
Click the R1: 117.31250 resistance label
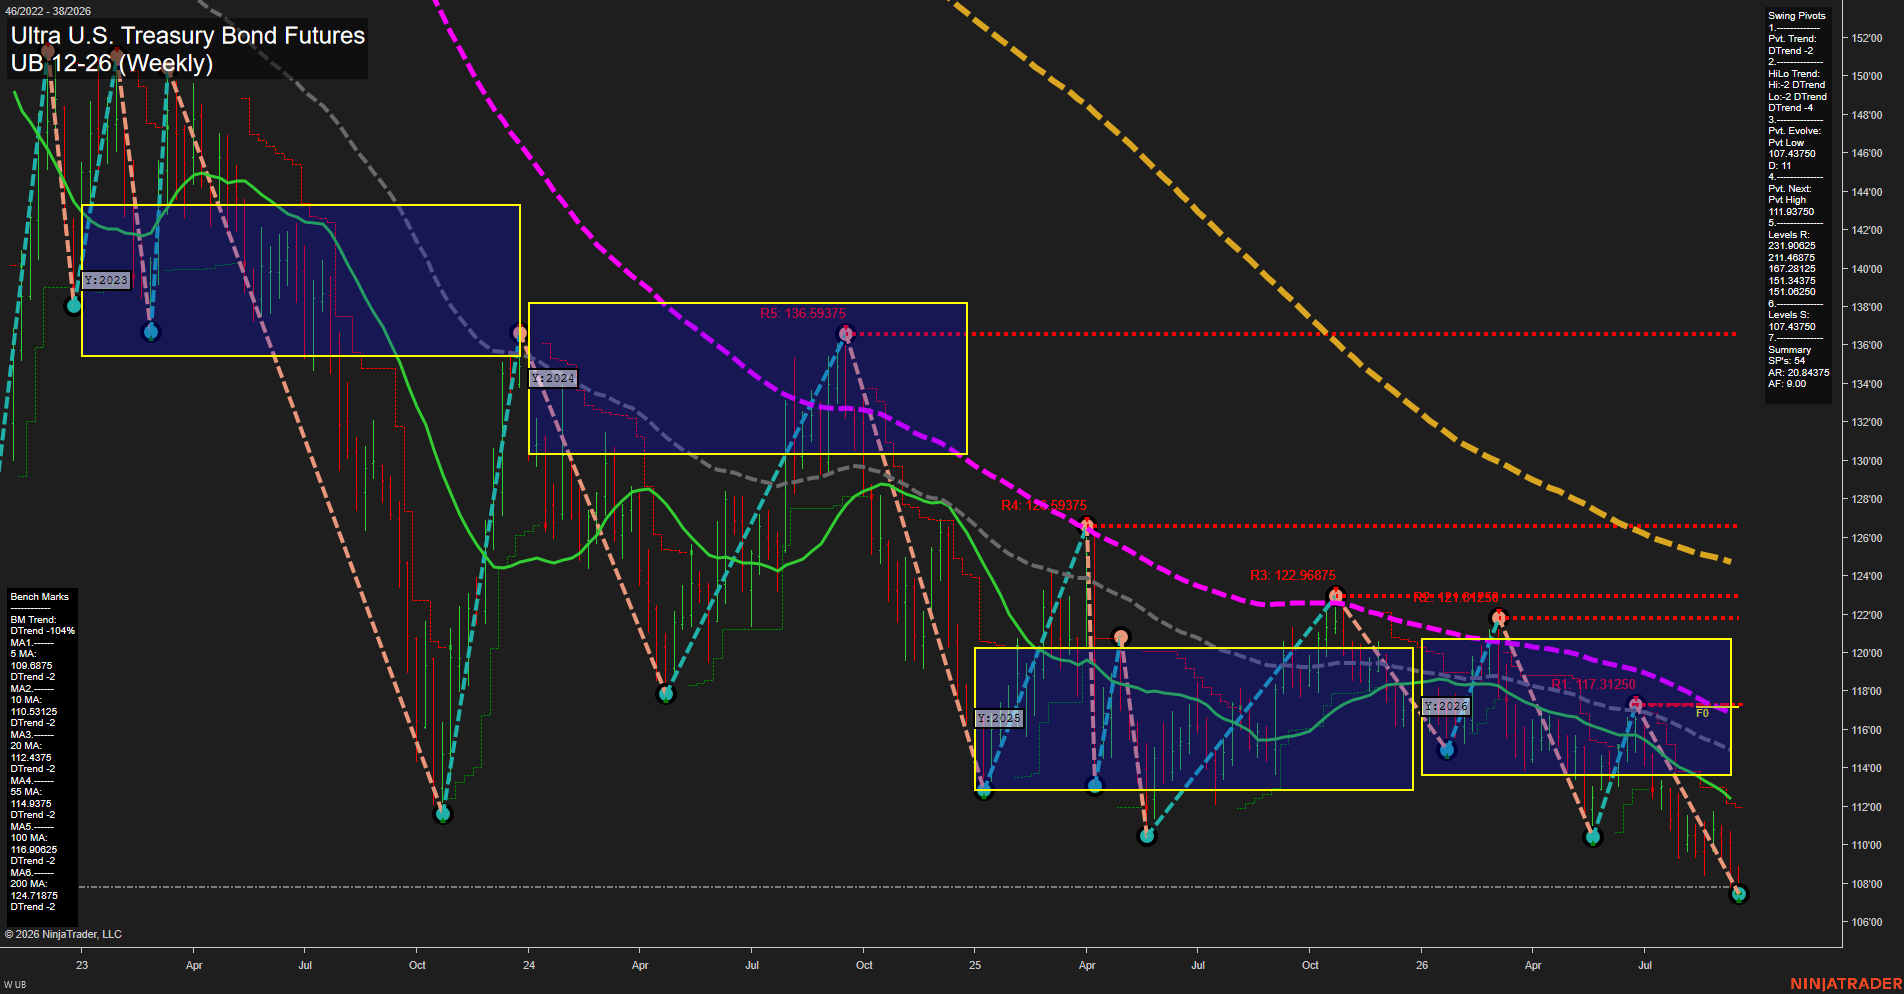click(x=1593, y=685)
